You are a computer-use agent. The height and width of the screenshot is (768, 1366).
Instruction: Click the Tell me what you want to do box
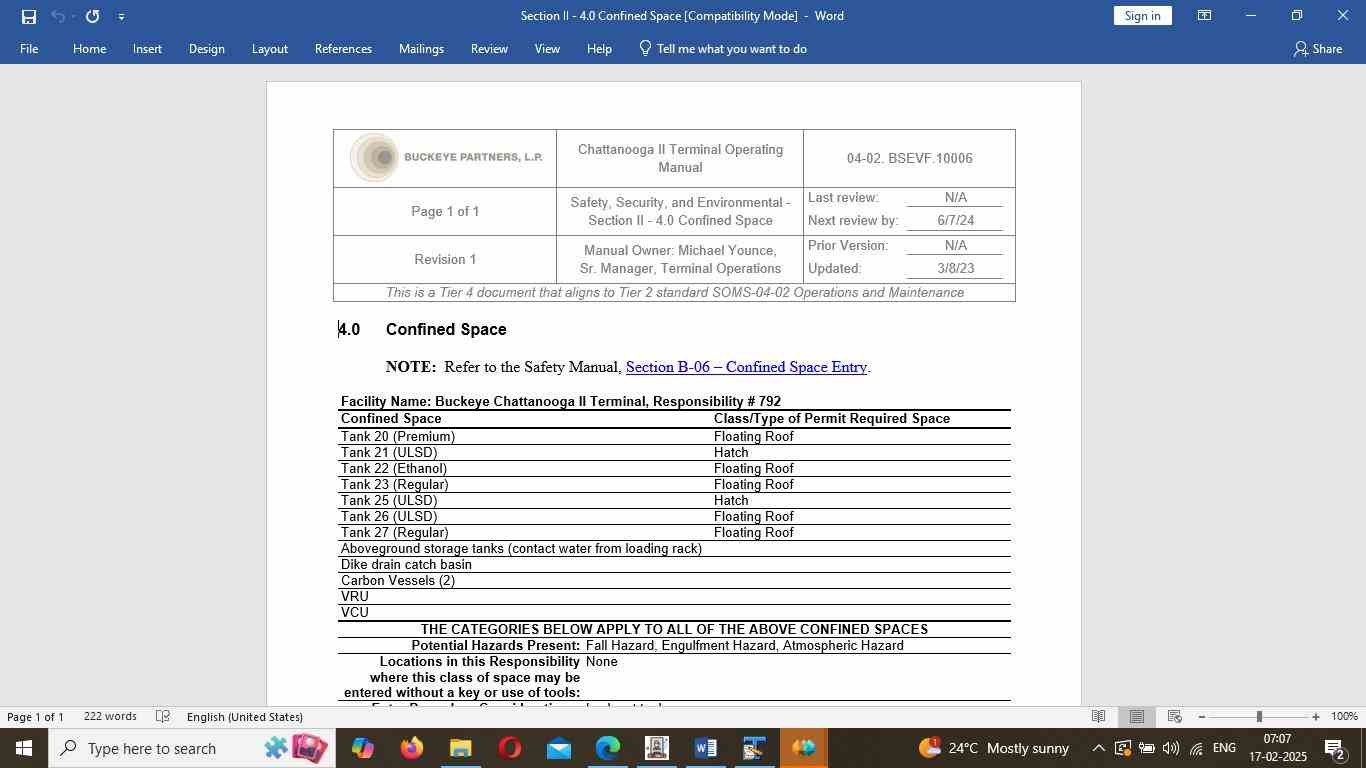[722, 48]
